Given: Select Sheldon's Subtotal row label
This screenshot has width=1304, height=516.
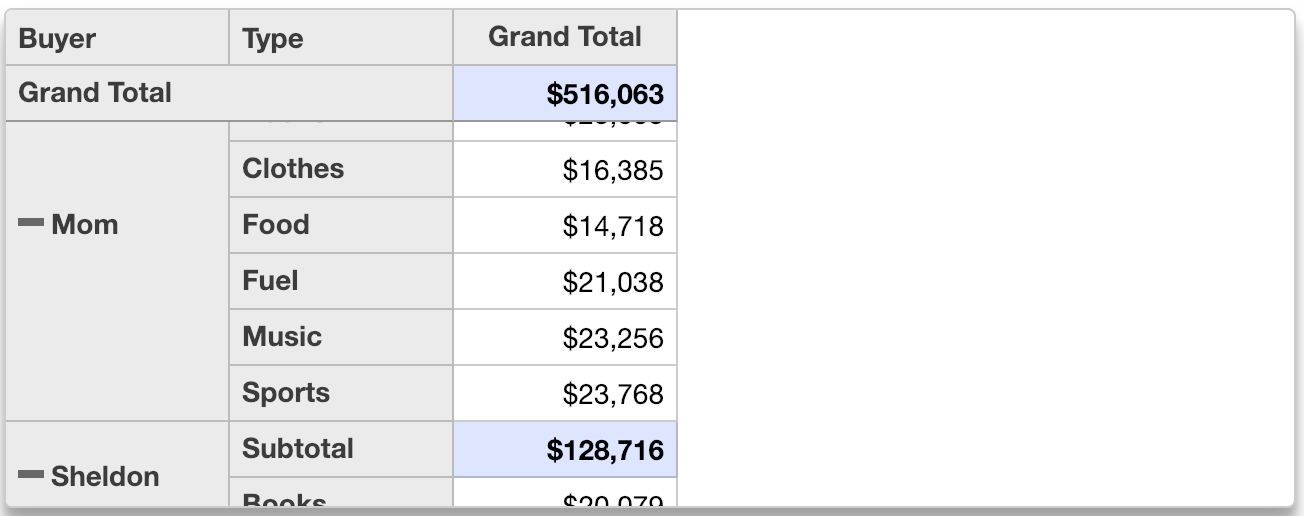Looking at the screenshot, I should click(298, 449).
